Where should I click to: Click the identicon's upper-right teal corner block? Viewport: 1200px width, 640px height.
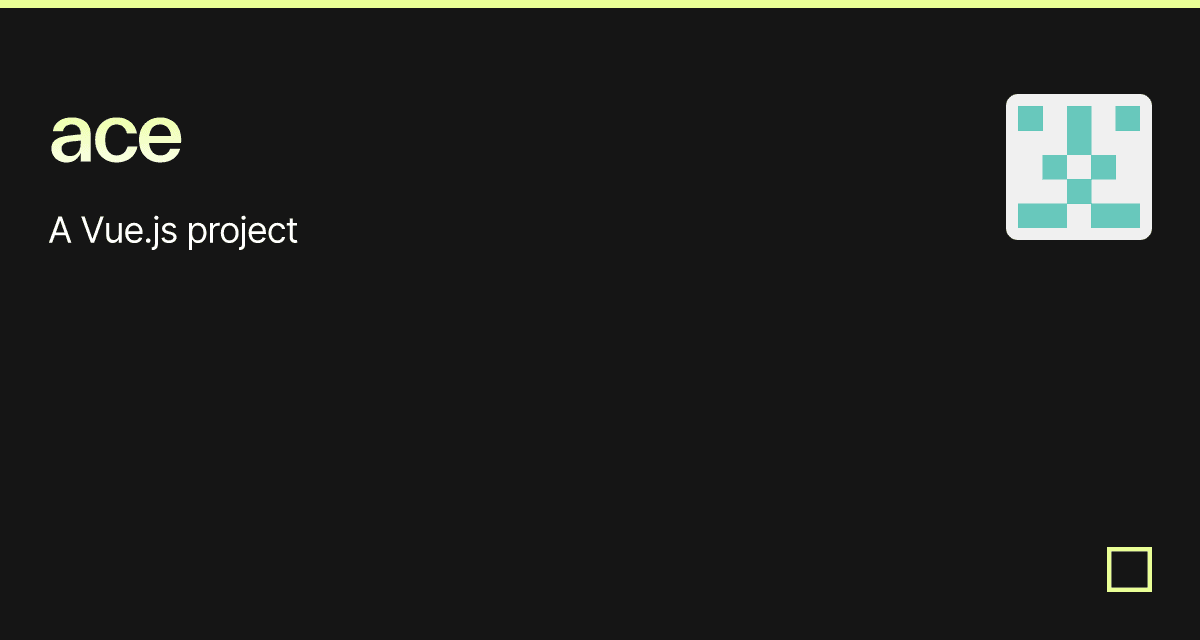tap(1128, 118)
